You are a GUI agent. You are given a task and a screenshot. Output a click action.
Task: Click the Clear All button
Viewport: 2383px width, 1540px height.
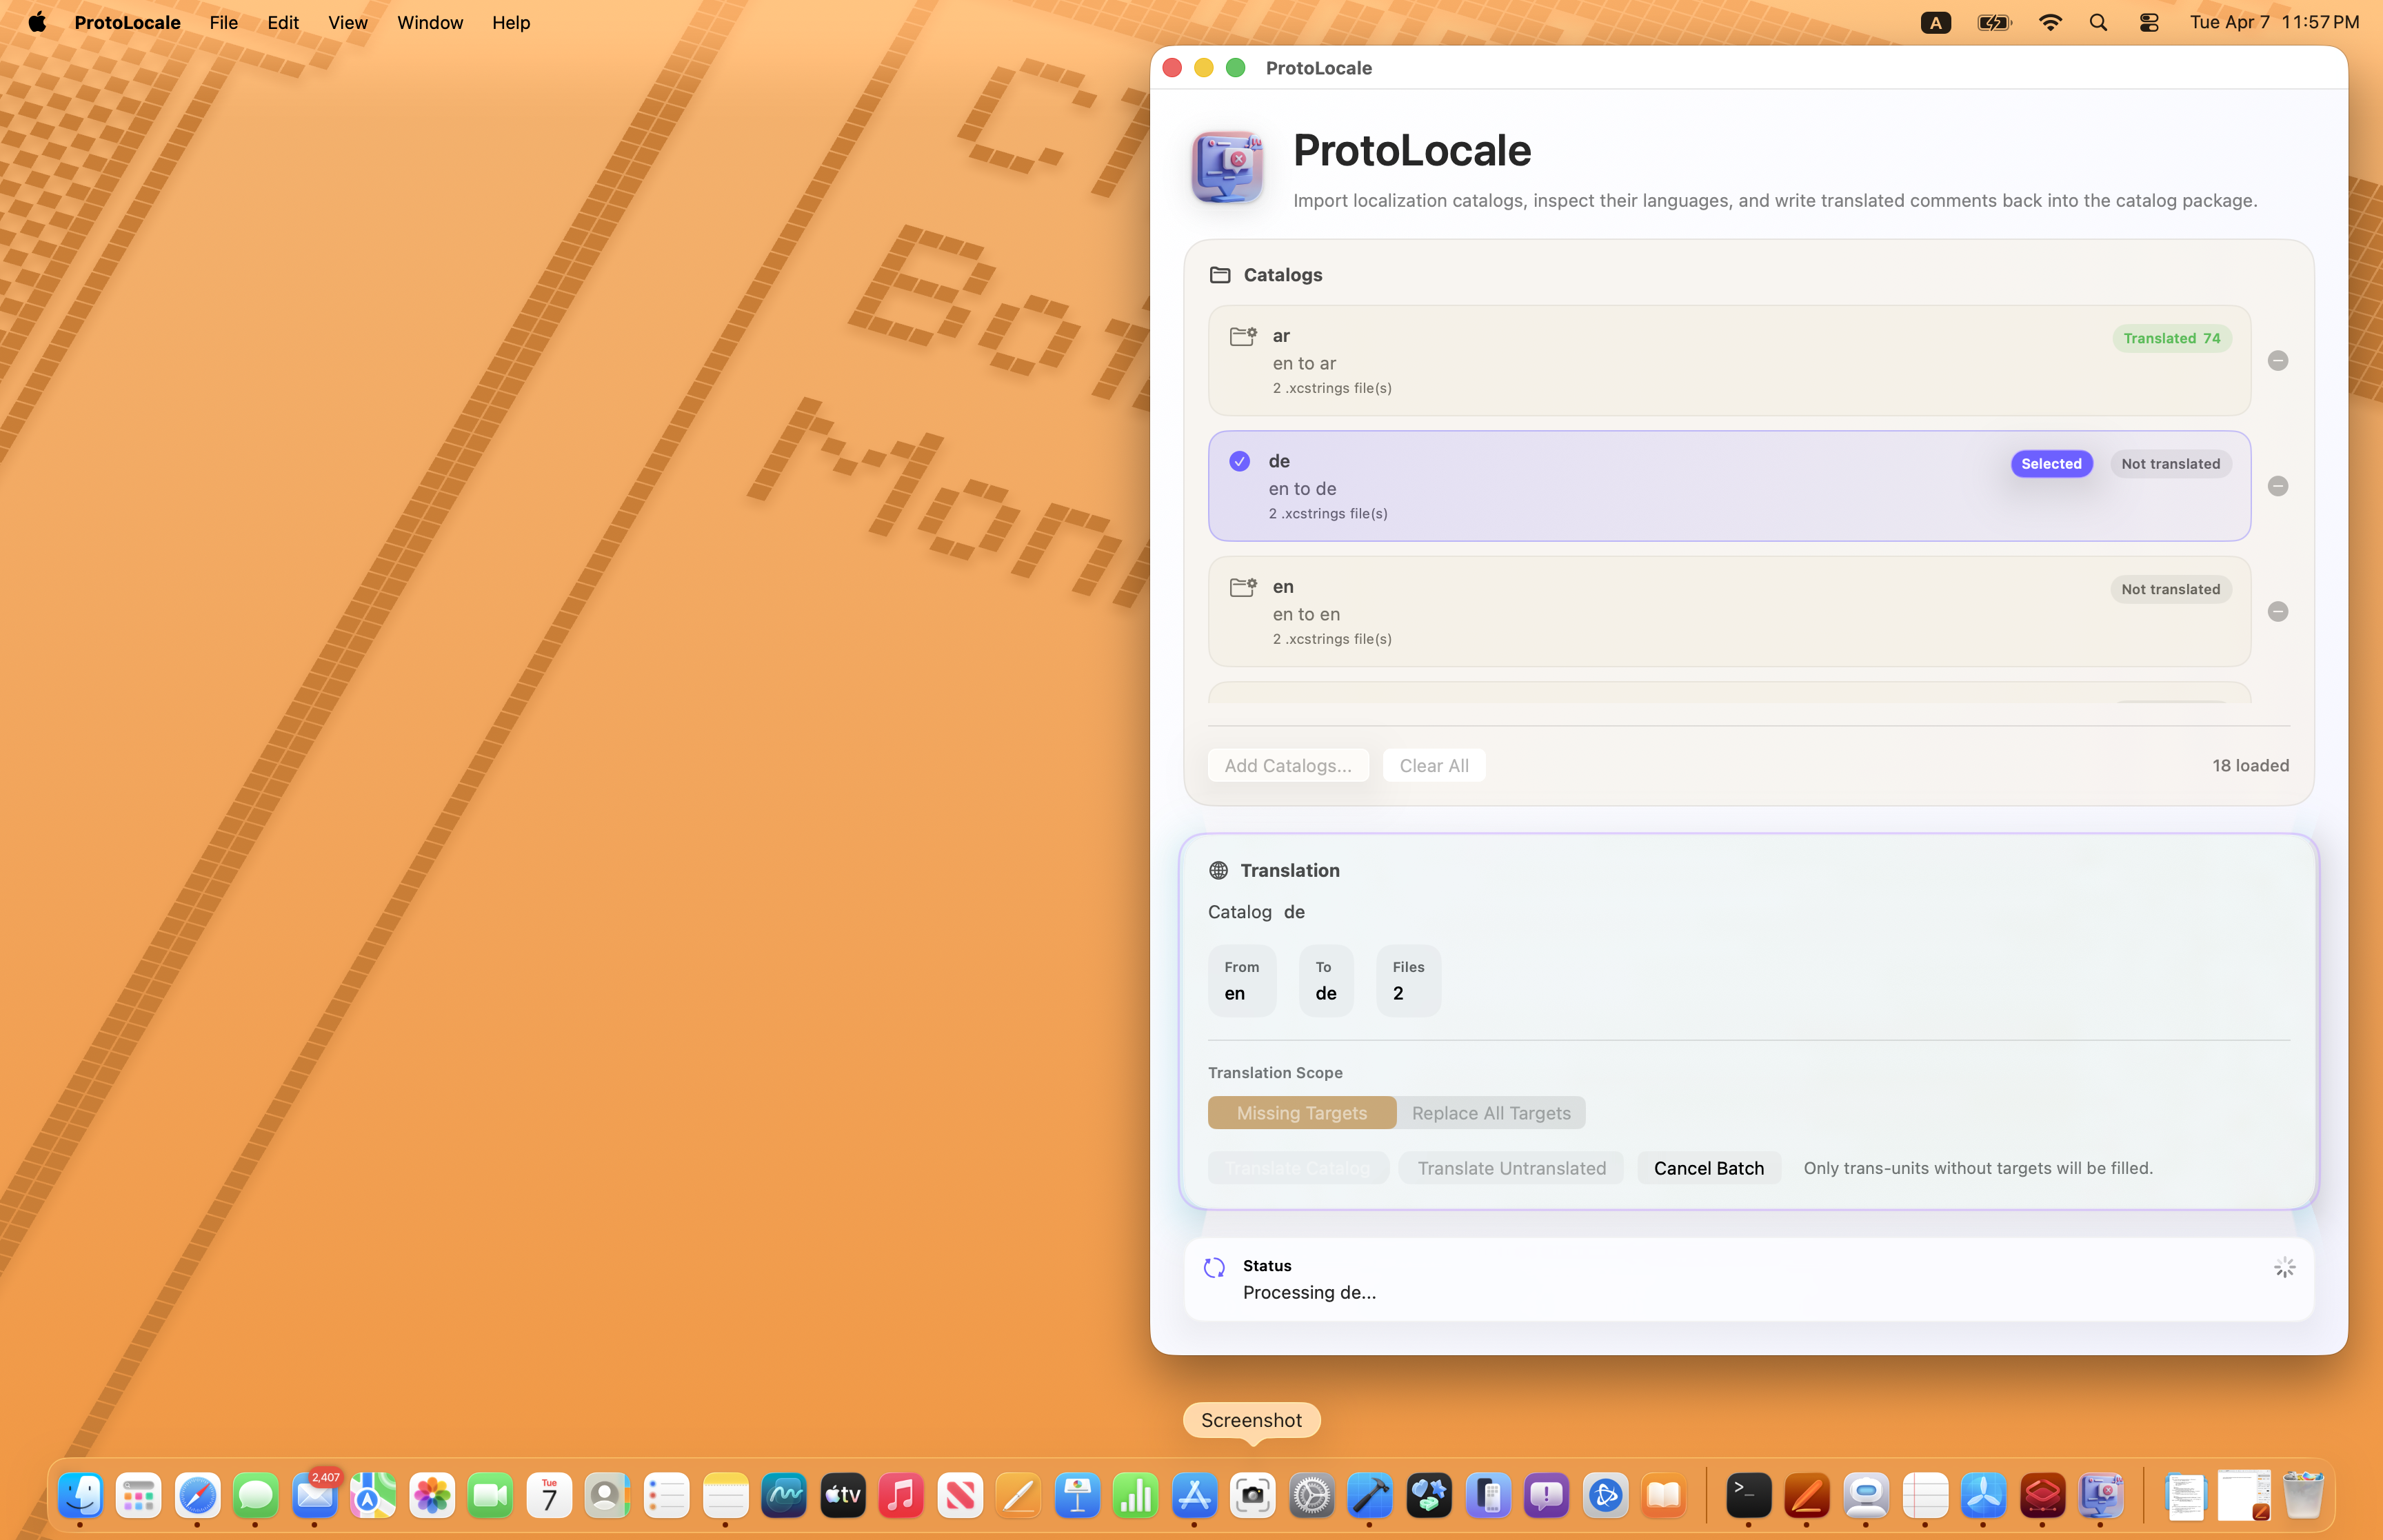pyautogui.click(x=1433, y=766)
